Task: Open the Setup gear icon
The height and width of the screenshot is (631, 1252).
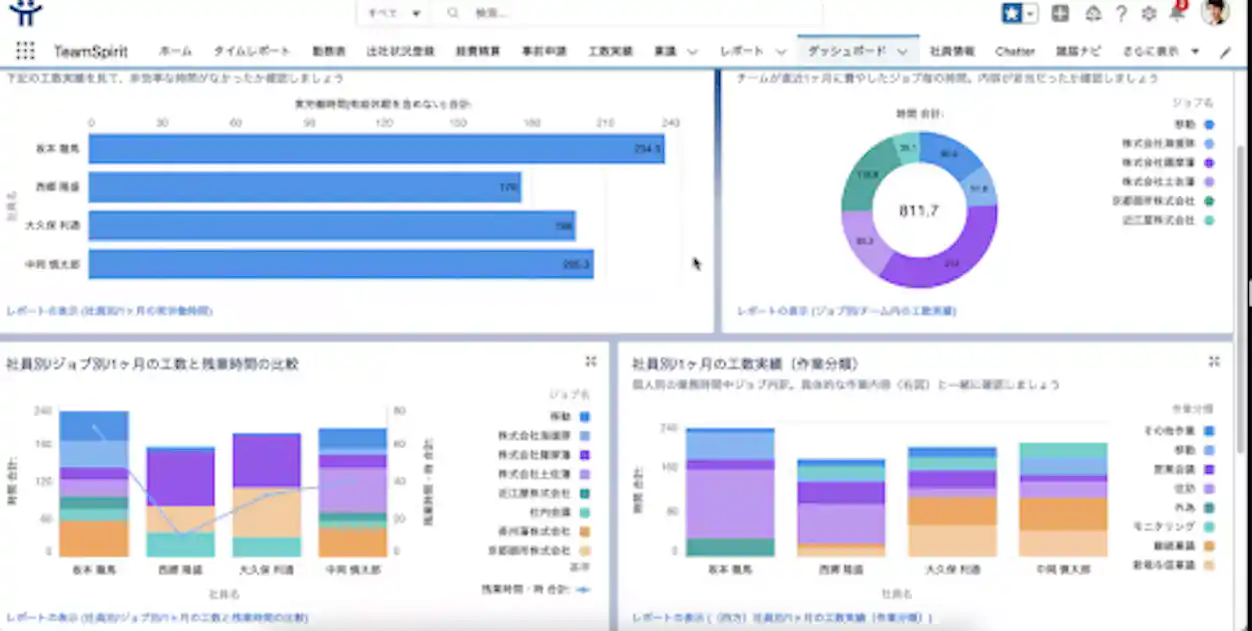Action: tap(1149, 14)
